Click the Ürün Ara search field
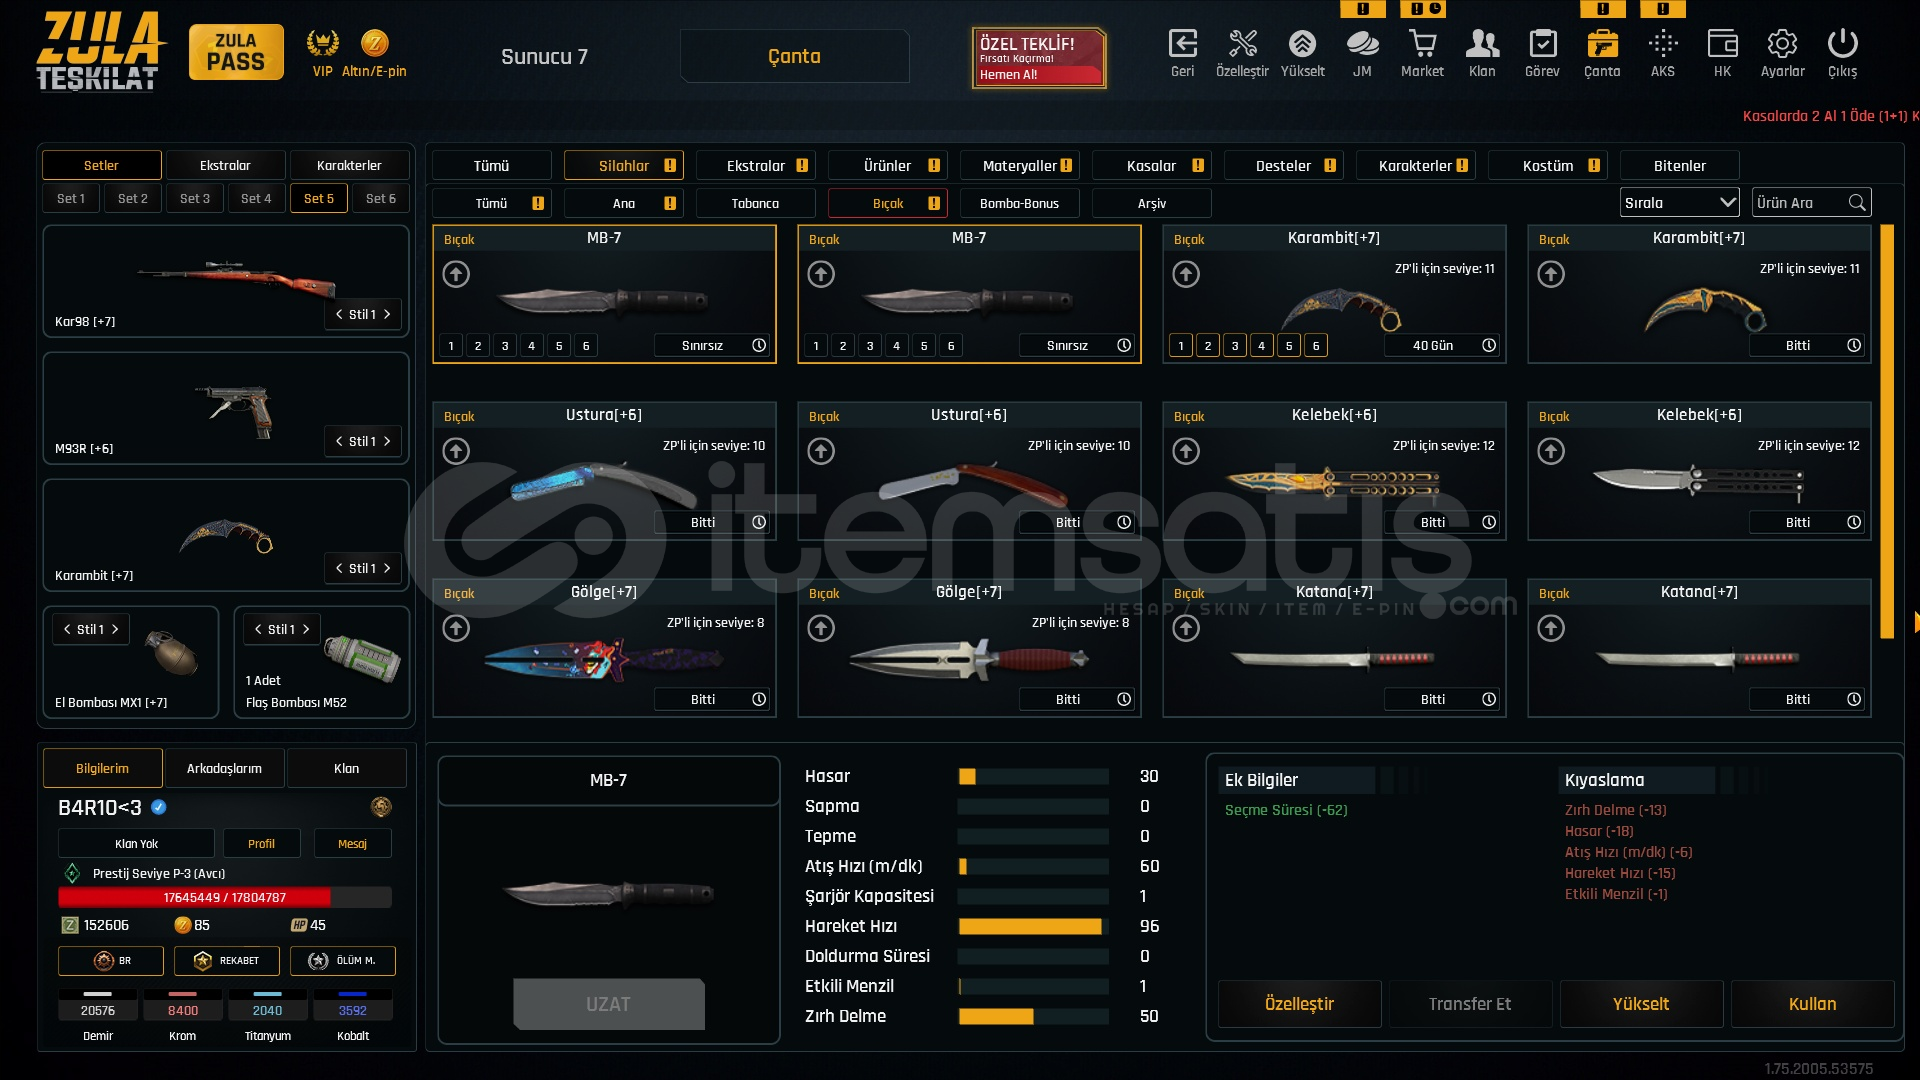This screenshot has width=1920, height=1080. point(1811,202)
